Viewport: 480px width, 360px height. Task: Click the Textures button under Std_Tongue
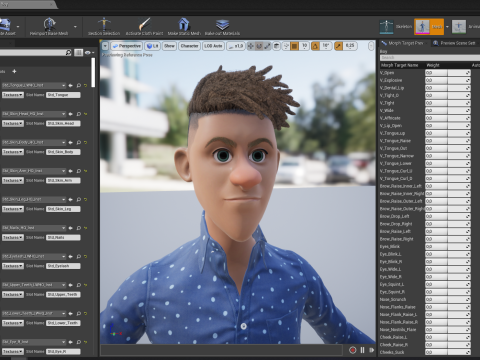[x=13, y=95]
